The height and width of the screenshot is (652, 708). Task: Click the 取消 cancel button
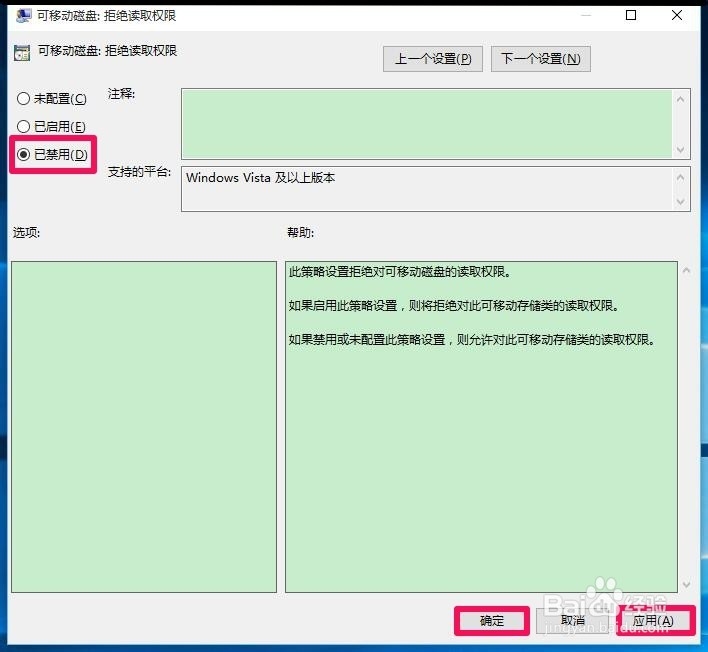[x=573, y=621]
